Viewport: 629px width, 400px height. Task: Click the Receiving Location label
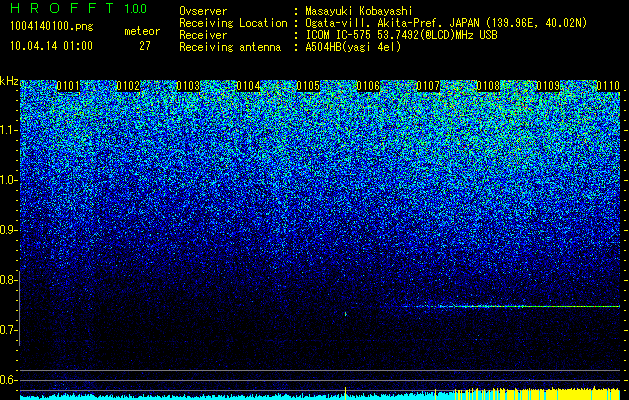233,23
